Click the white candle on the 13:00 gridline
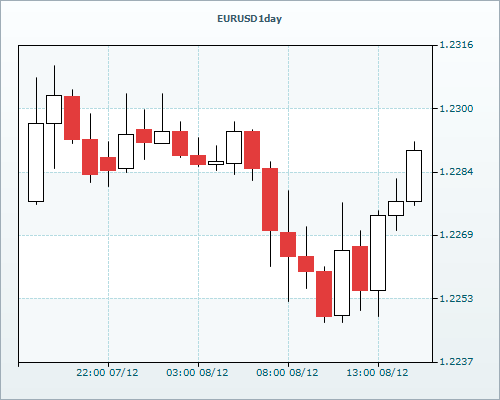The height and width of the screenshot is (400, 500). tap(378, 253)
